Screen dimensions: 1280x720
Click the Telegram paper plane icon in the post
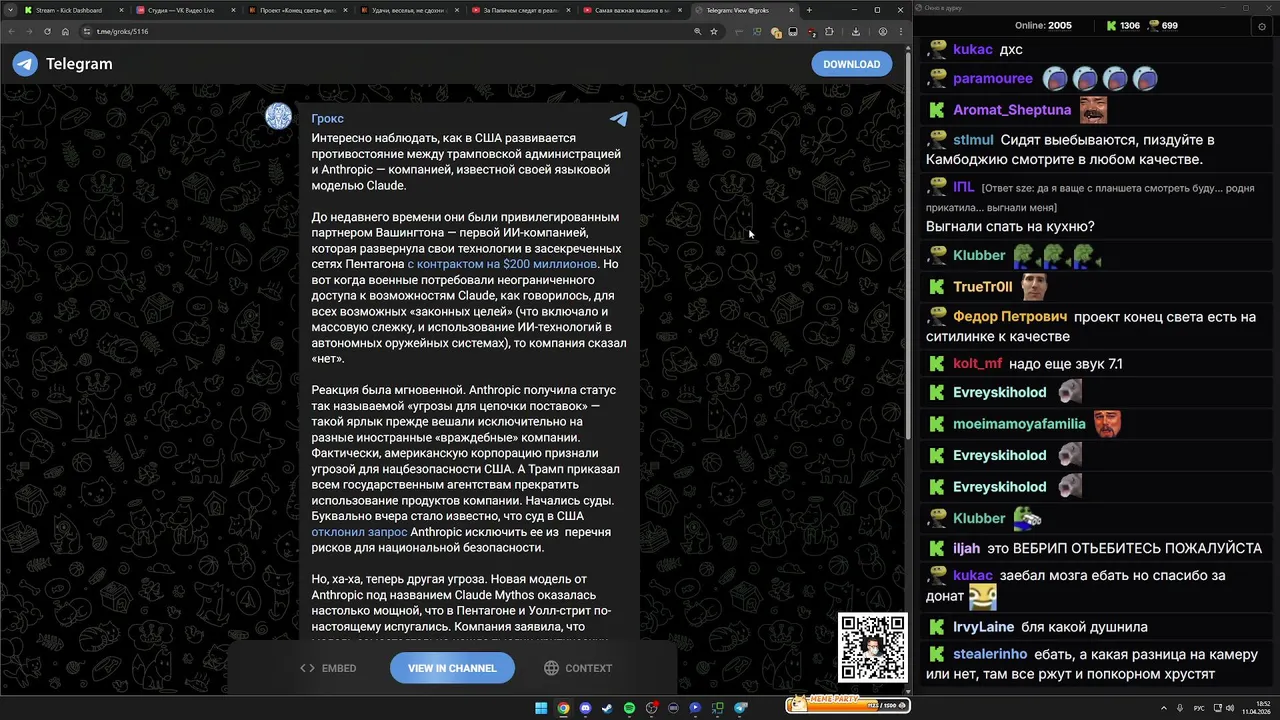[619, 118]
